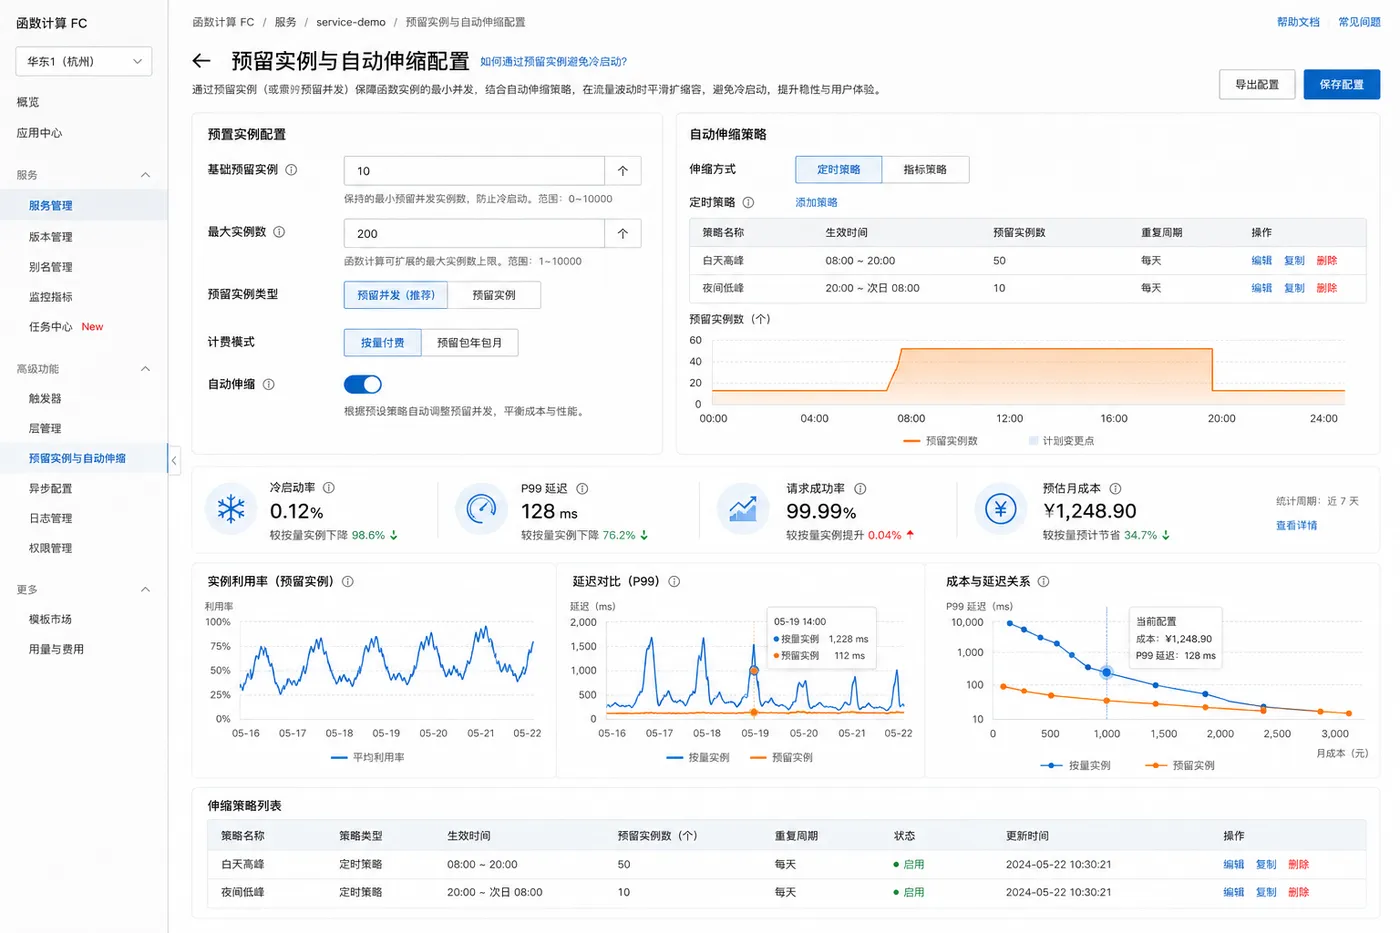Collapse the 服务 section in sidebar
The width and height of the screenshot is (1400, 933).
pyautogui.click(x=145, y=175)
